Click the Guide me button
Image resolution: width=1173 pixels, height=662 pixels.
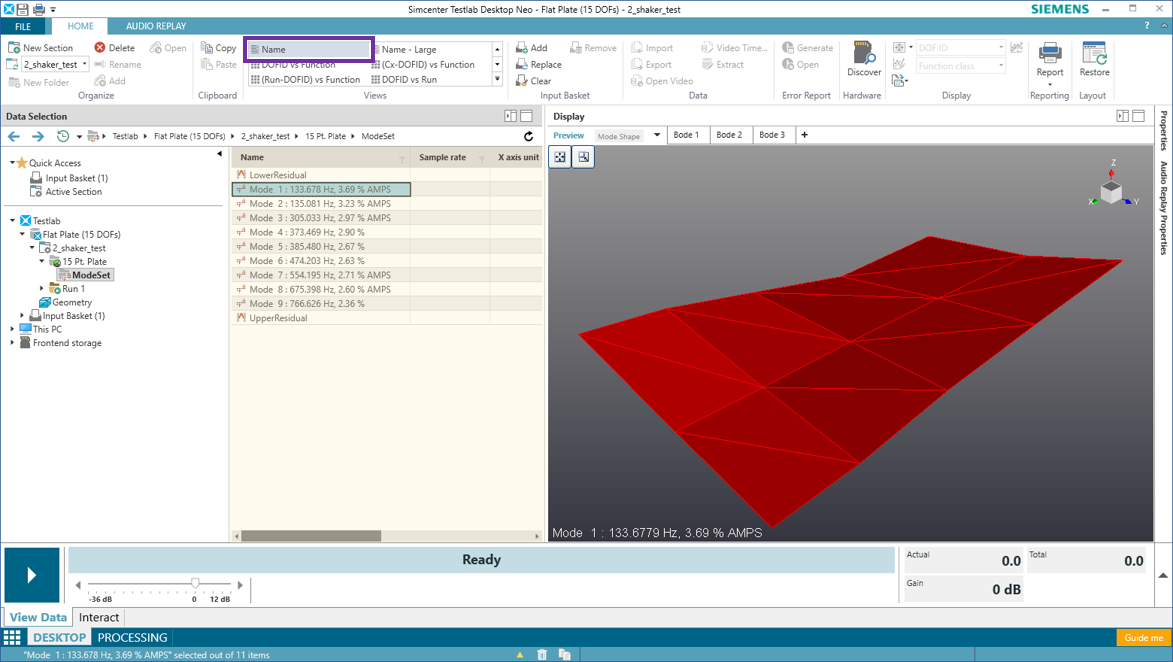(1143, 637)
